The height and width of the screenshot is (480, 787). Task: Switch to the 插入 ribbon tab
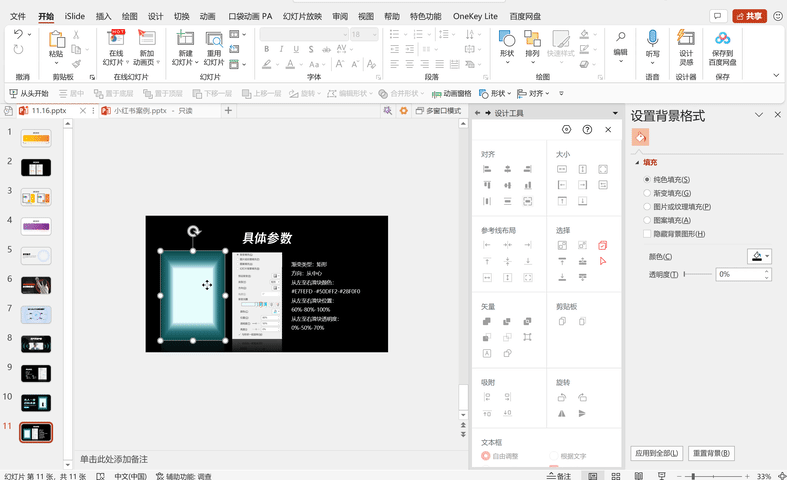point(103,16)
